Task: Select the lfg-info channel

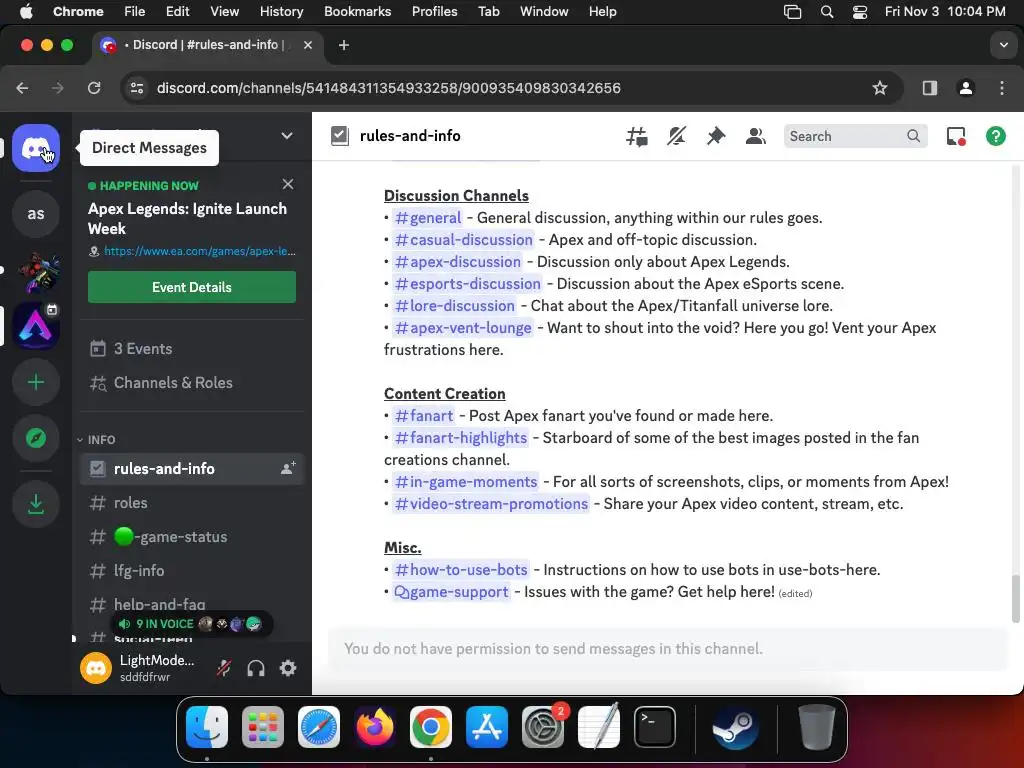Action: [x=192, y=571]
